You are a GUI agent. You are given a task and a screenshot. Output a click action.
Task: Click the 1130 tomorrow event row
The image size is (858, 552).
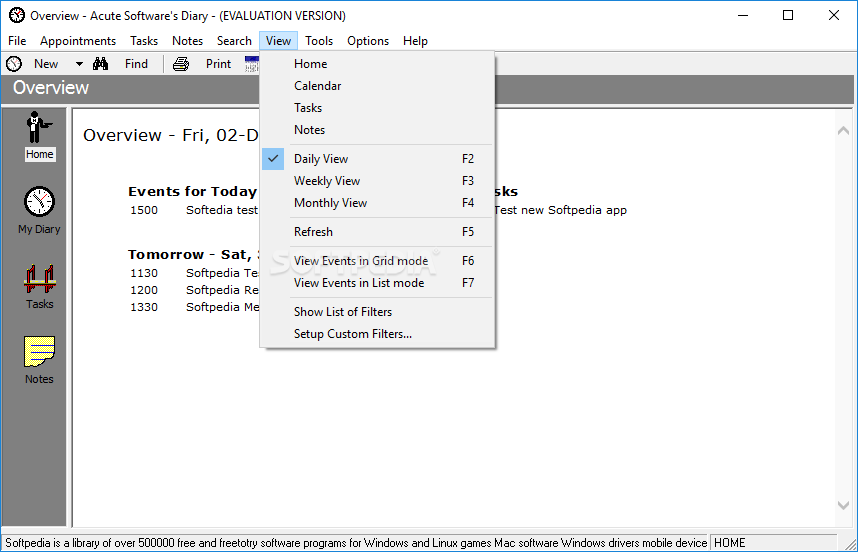[x=195, y=273]
